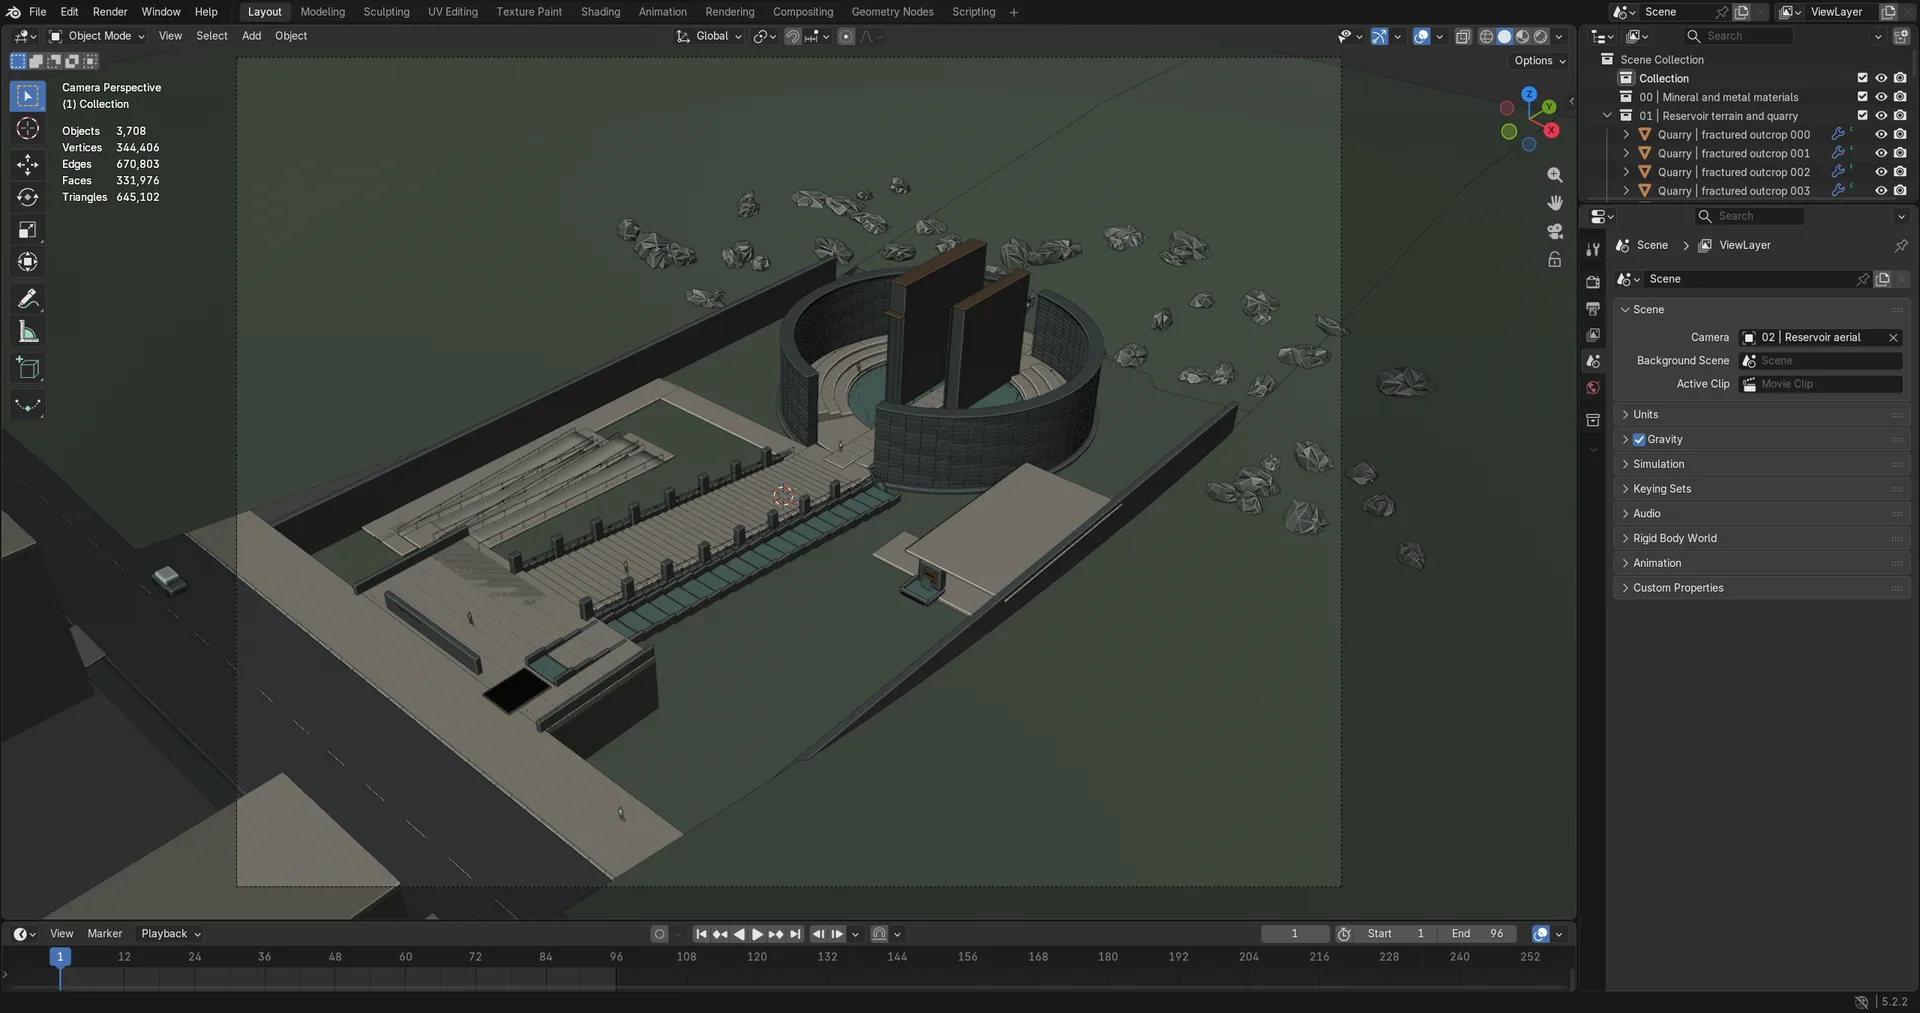The image size is (1920, 1013).
Task: Switch to the Shading workspace tab
Action: [x=600, y=12]
